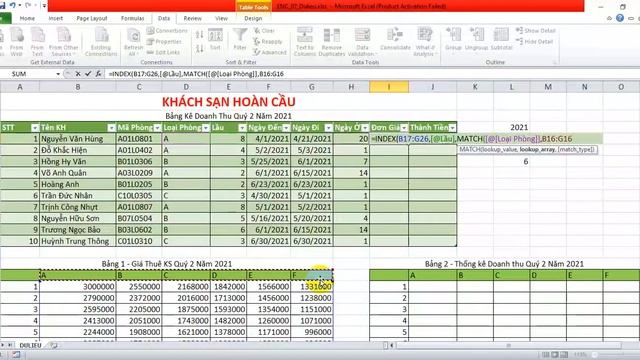The image size is (640, 360).
Task: Open the Review tab
Action: click(x=192, y=18)
